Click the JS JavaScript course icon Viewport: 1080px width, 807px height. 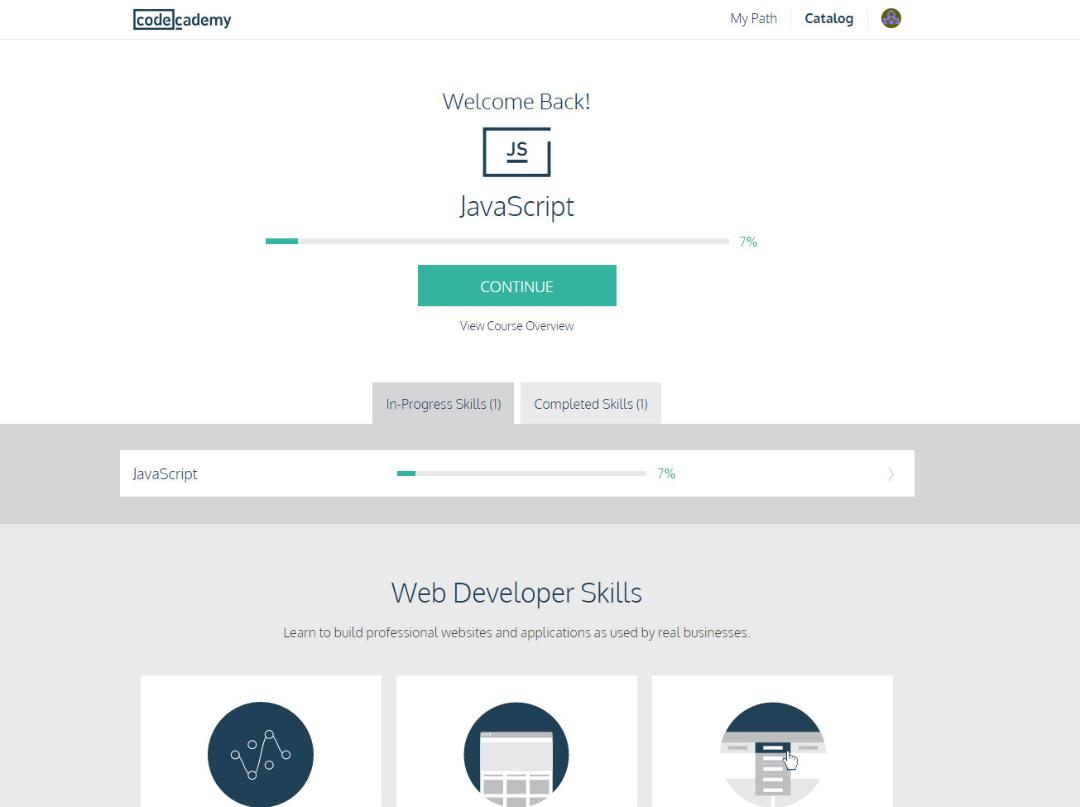pos(517,151)
